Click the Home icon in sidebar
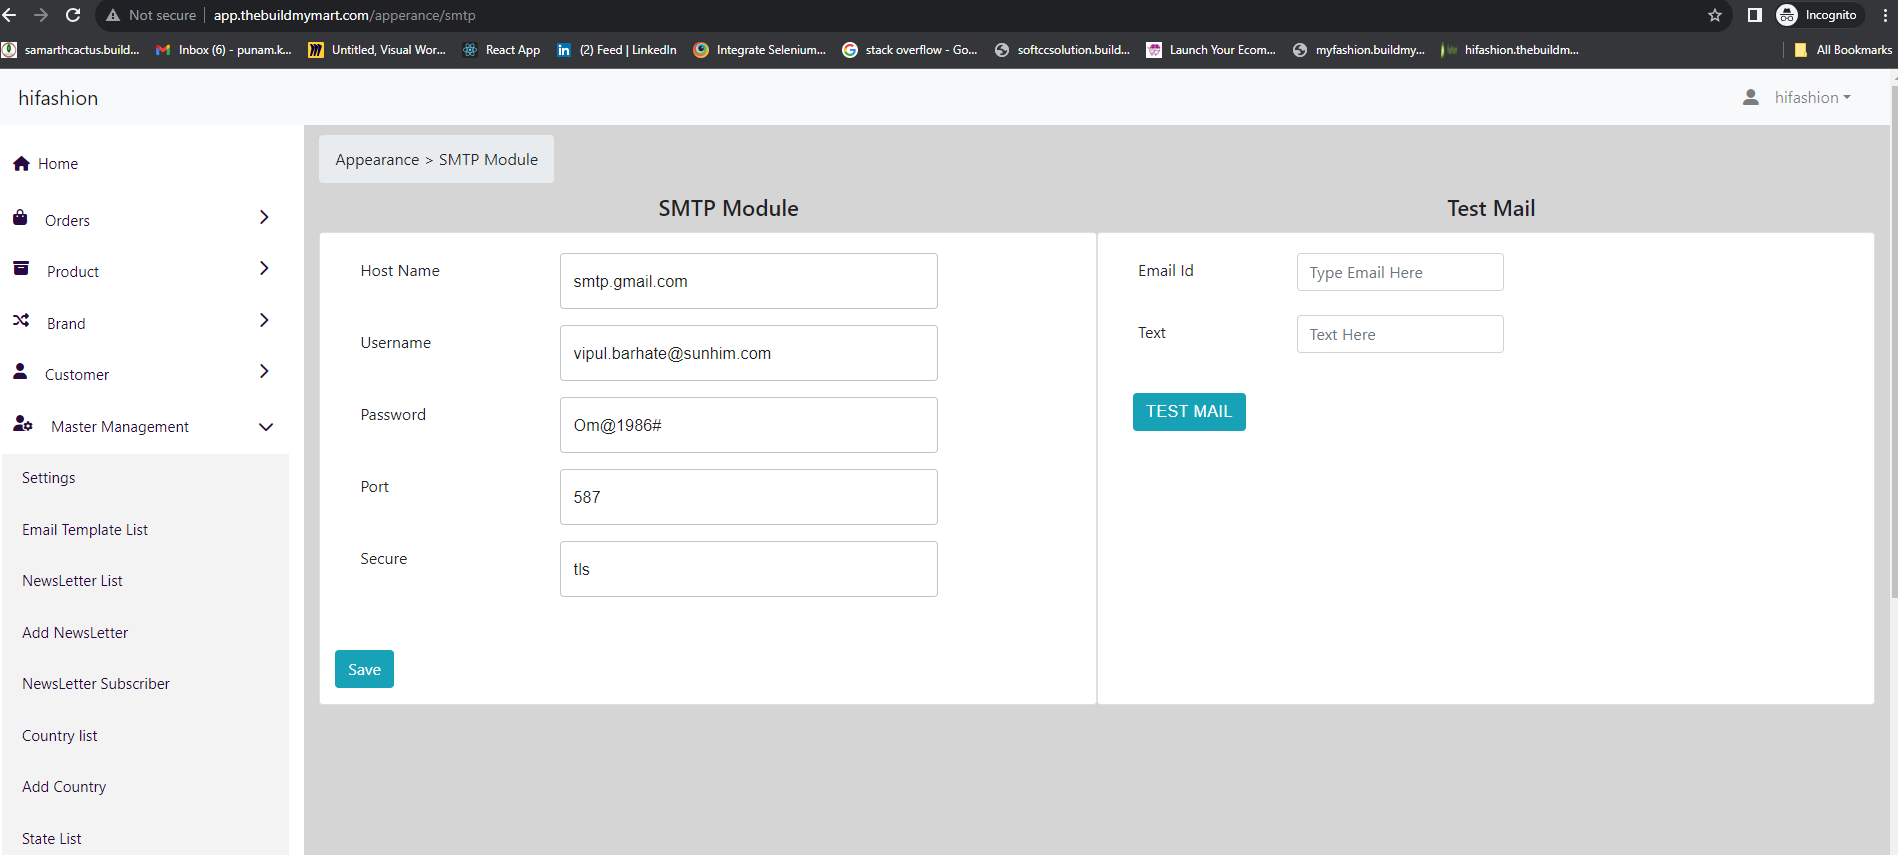1898x855 pixels. [x=21, y=163]
